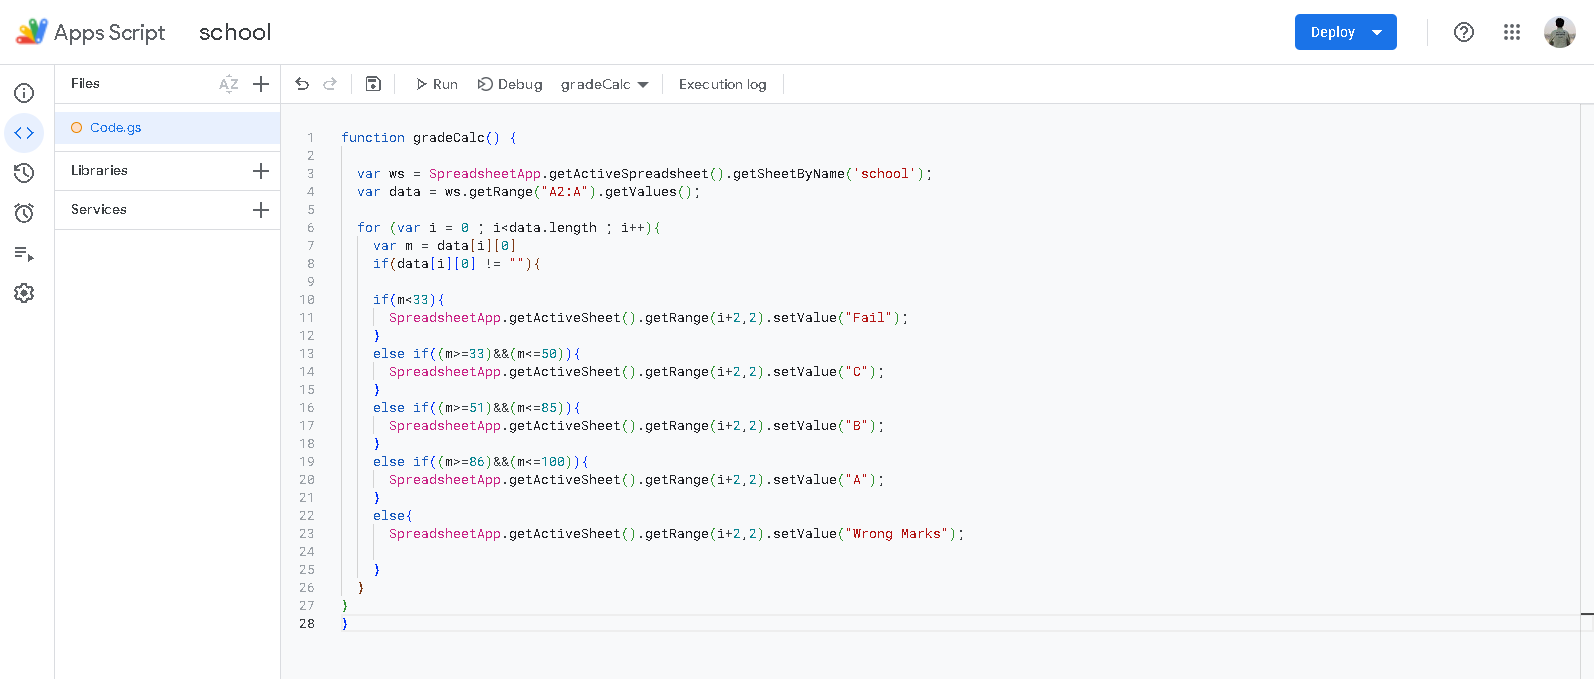Click the Files panel header
This screenshot has height=679, width=1594.
tap(85, 84)
